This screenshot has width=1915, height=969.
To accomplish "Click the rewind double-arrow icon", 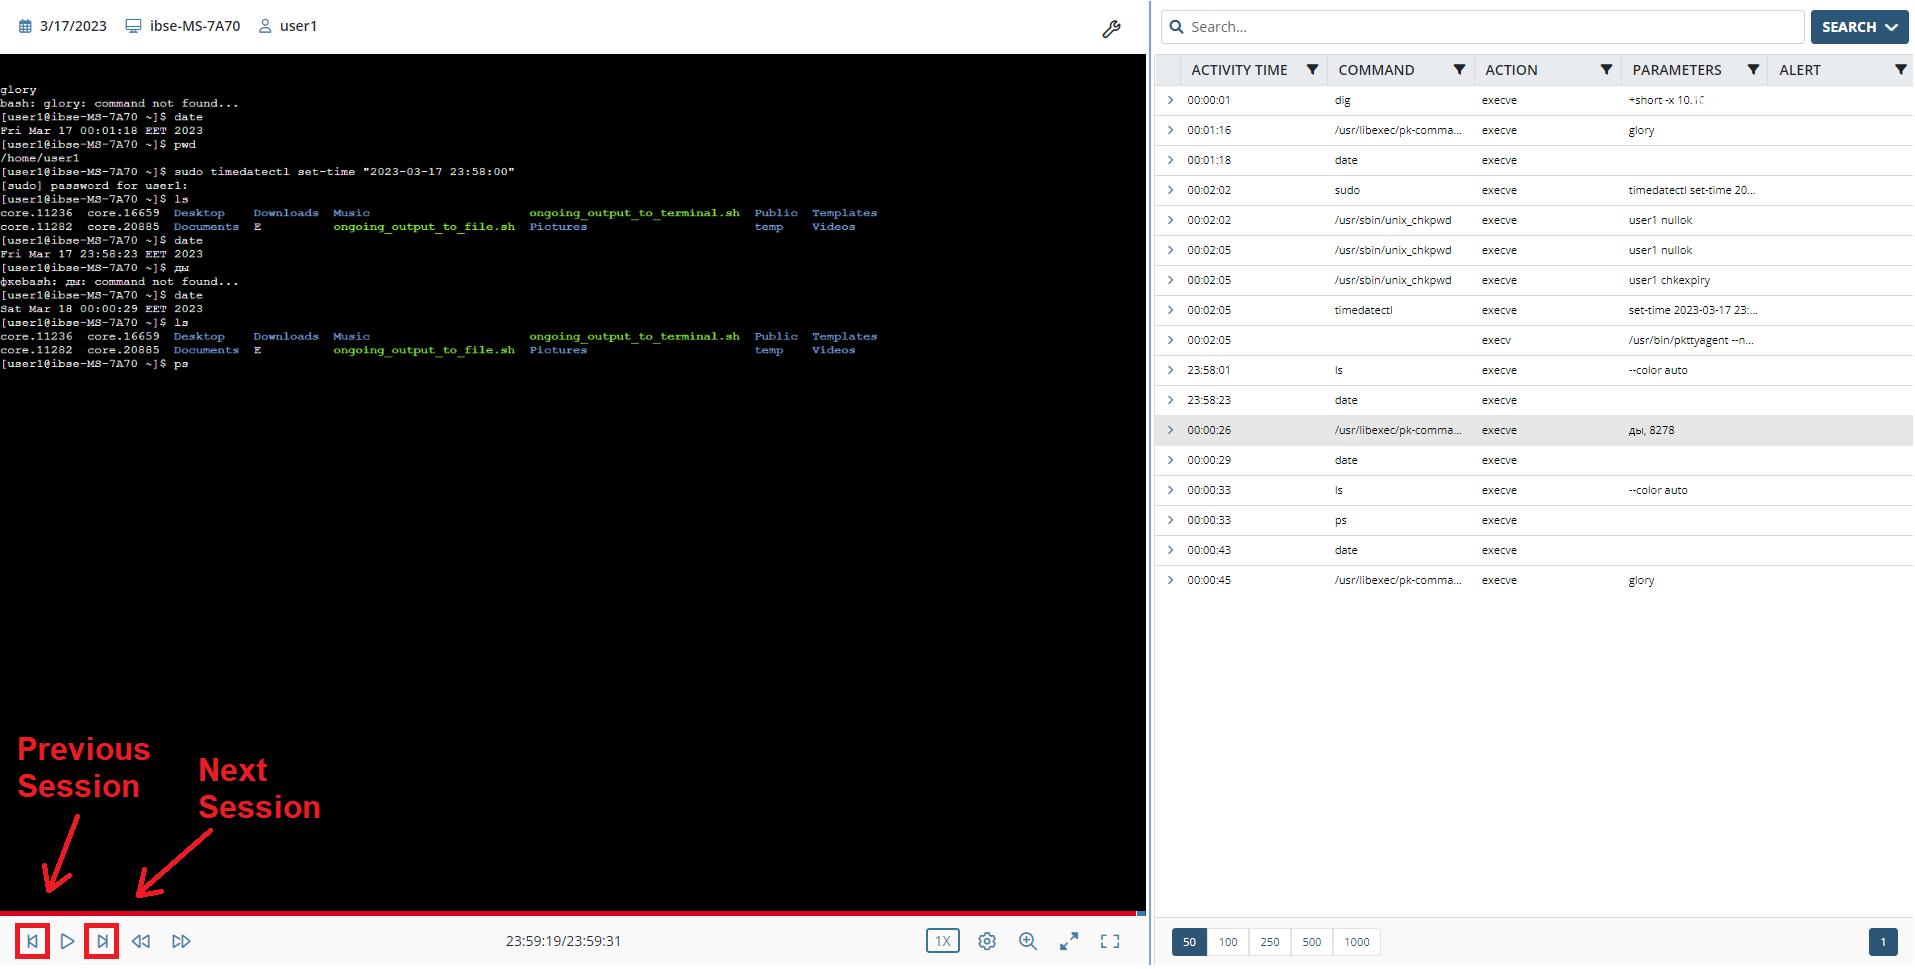I will click(141, 941).
